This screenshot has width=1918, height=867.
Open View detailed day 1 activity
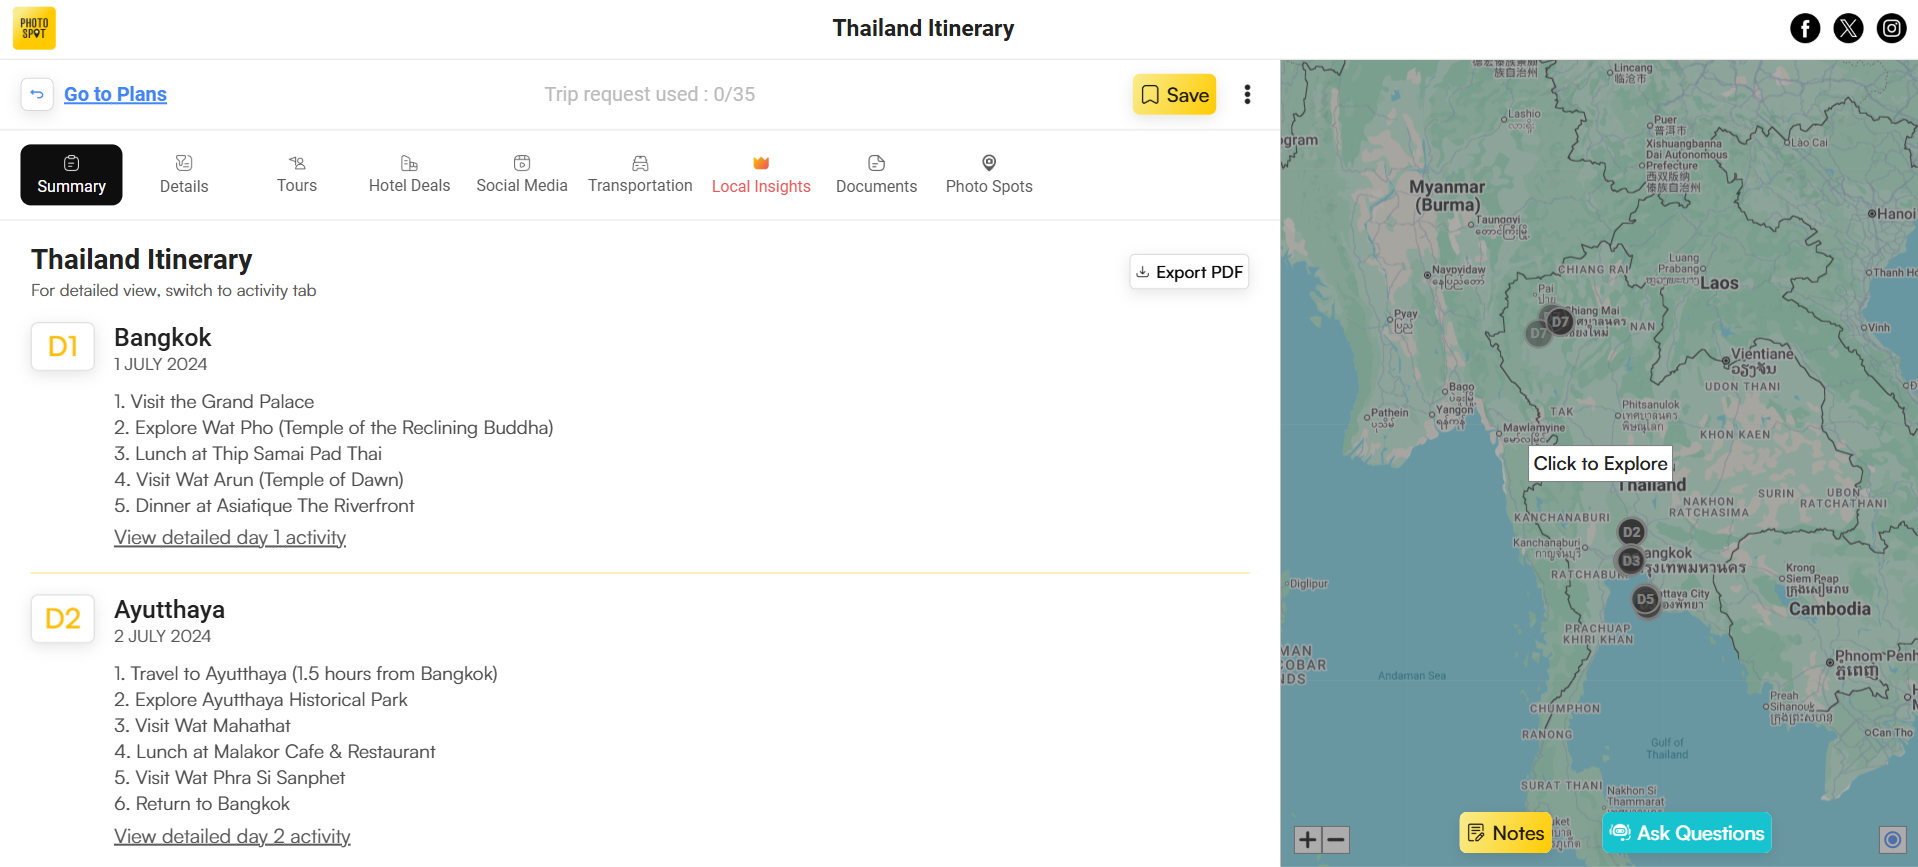tap(230, 537)
